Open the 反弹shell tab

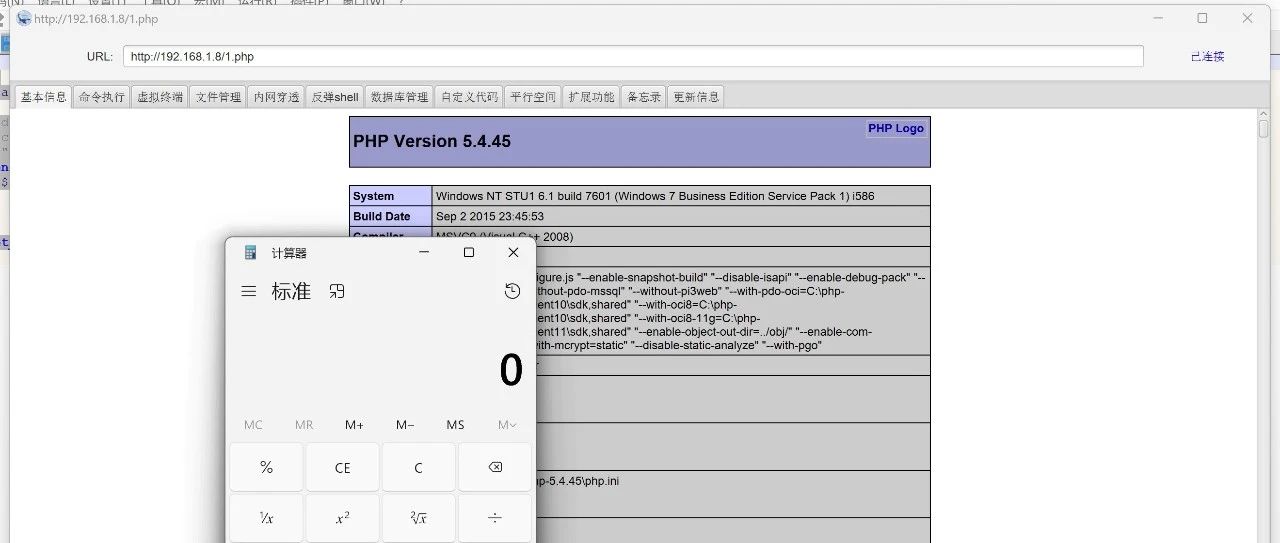pyautogui.click(x=335, y=97)
